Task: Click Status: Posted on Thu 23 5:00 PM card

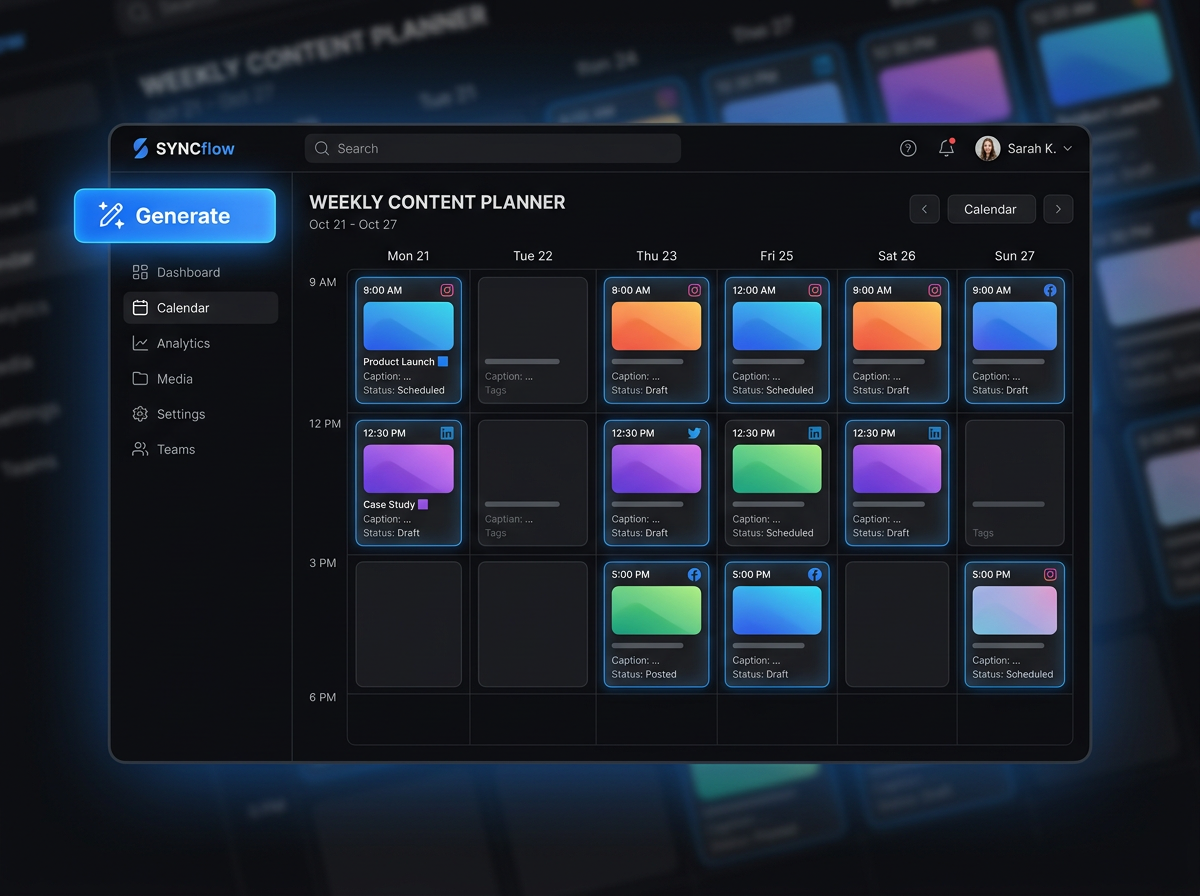Action: [x=644, y=674]
